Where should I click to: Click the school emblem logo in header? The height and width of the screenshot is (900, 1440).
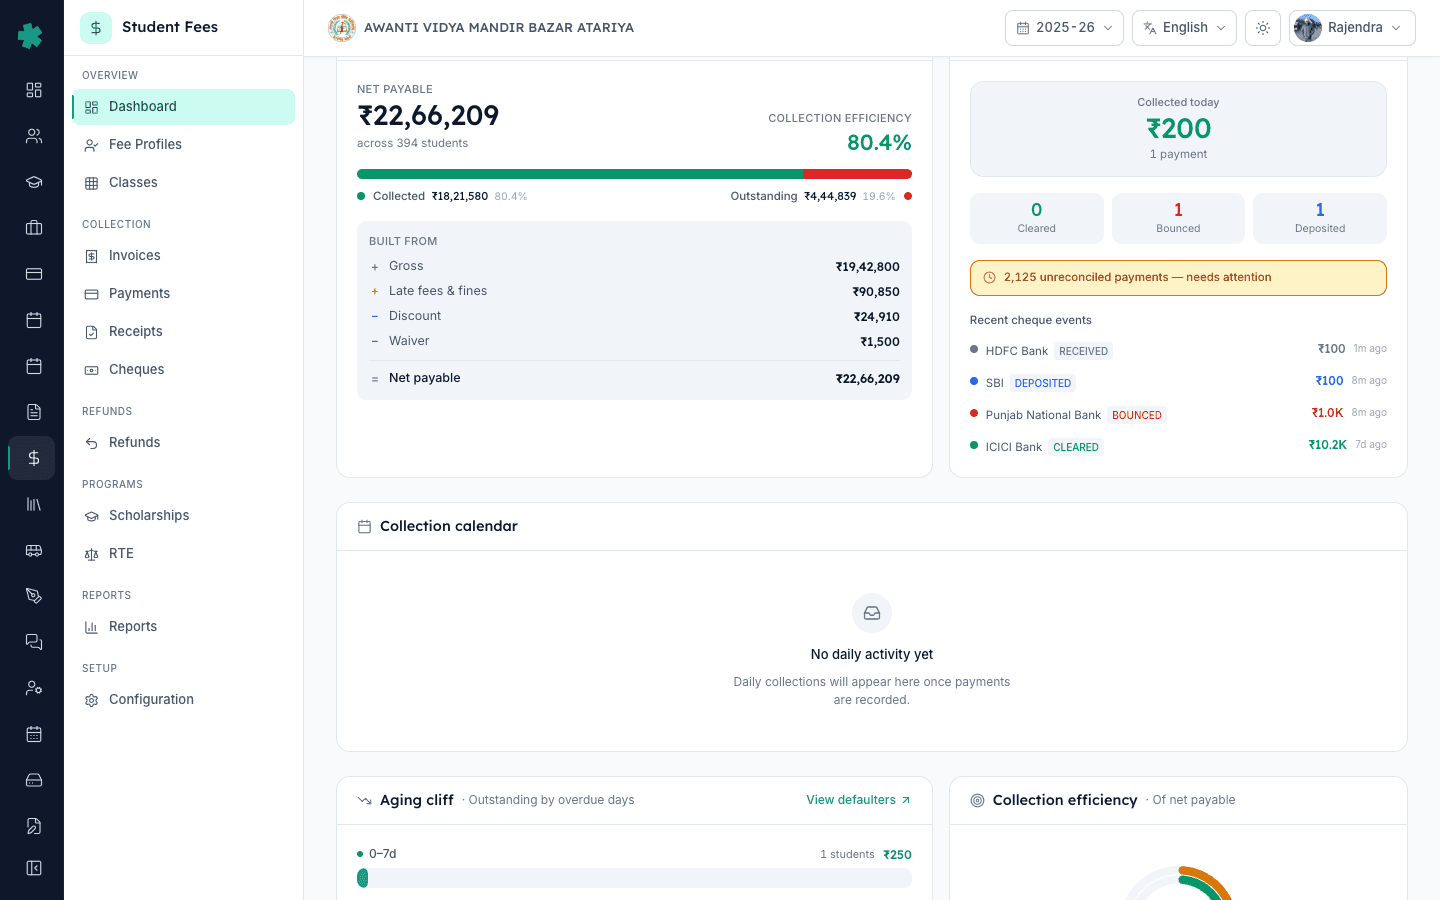click(x=342, y=28)
